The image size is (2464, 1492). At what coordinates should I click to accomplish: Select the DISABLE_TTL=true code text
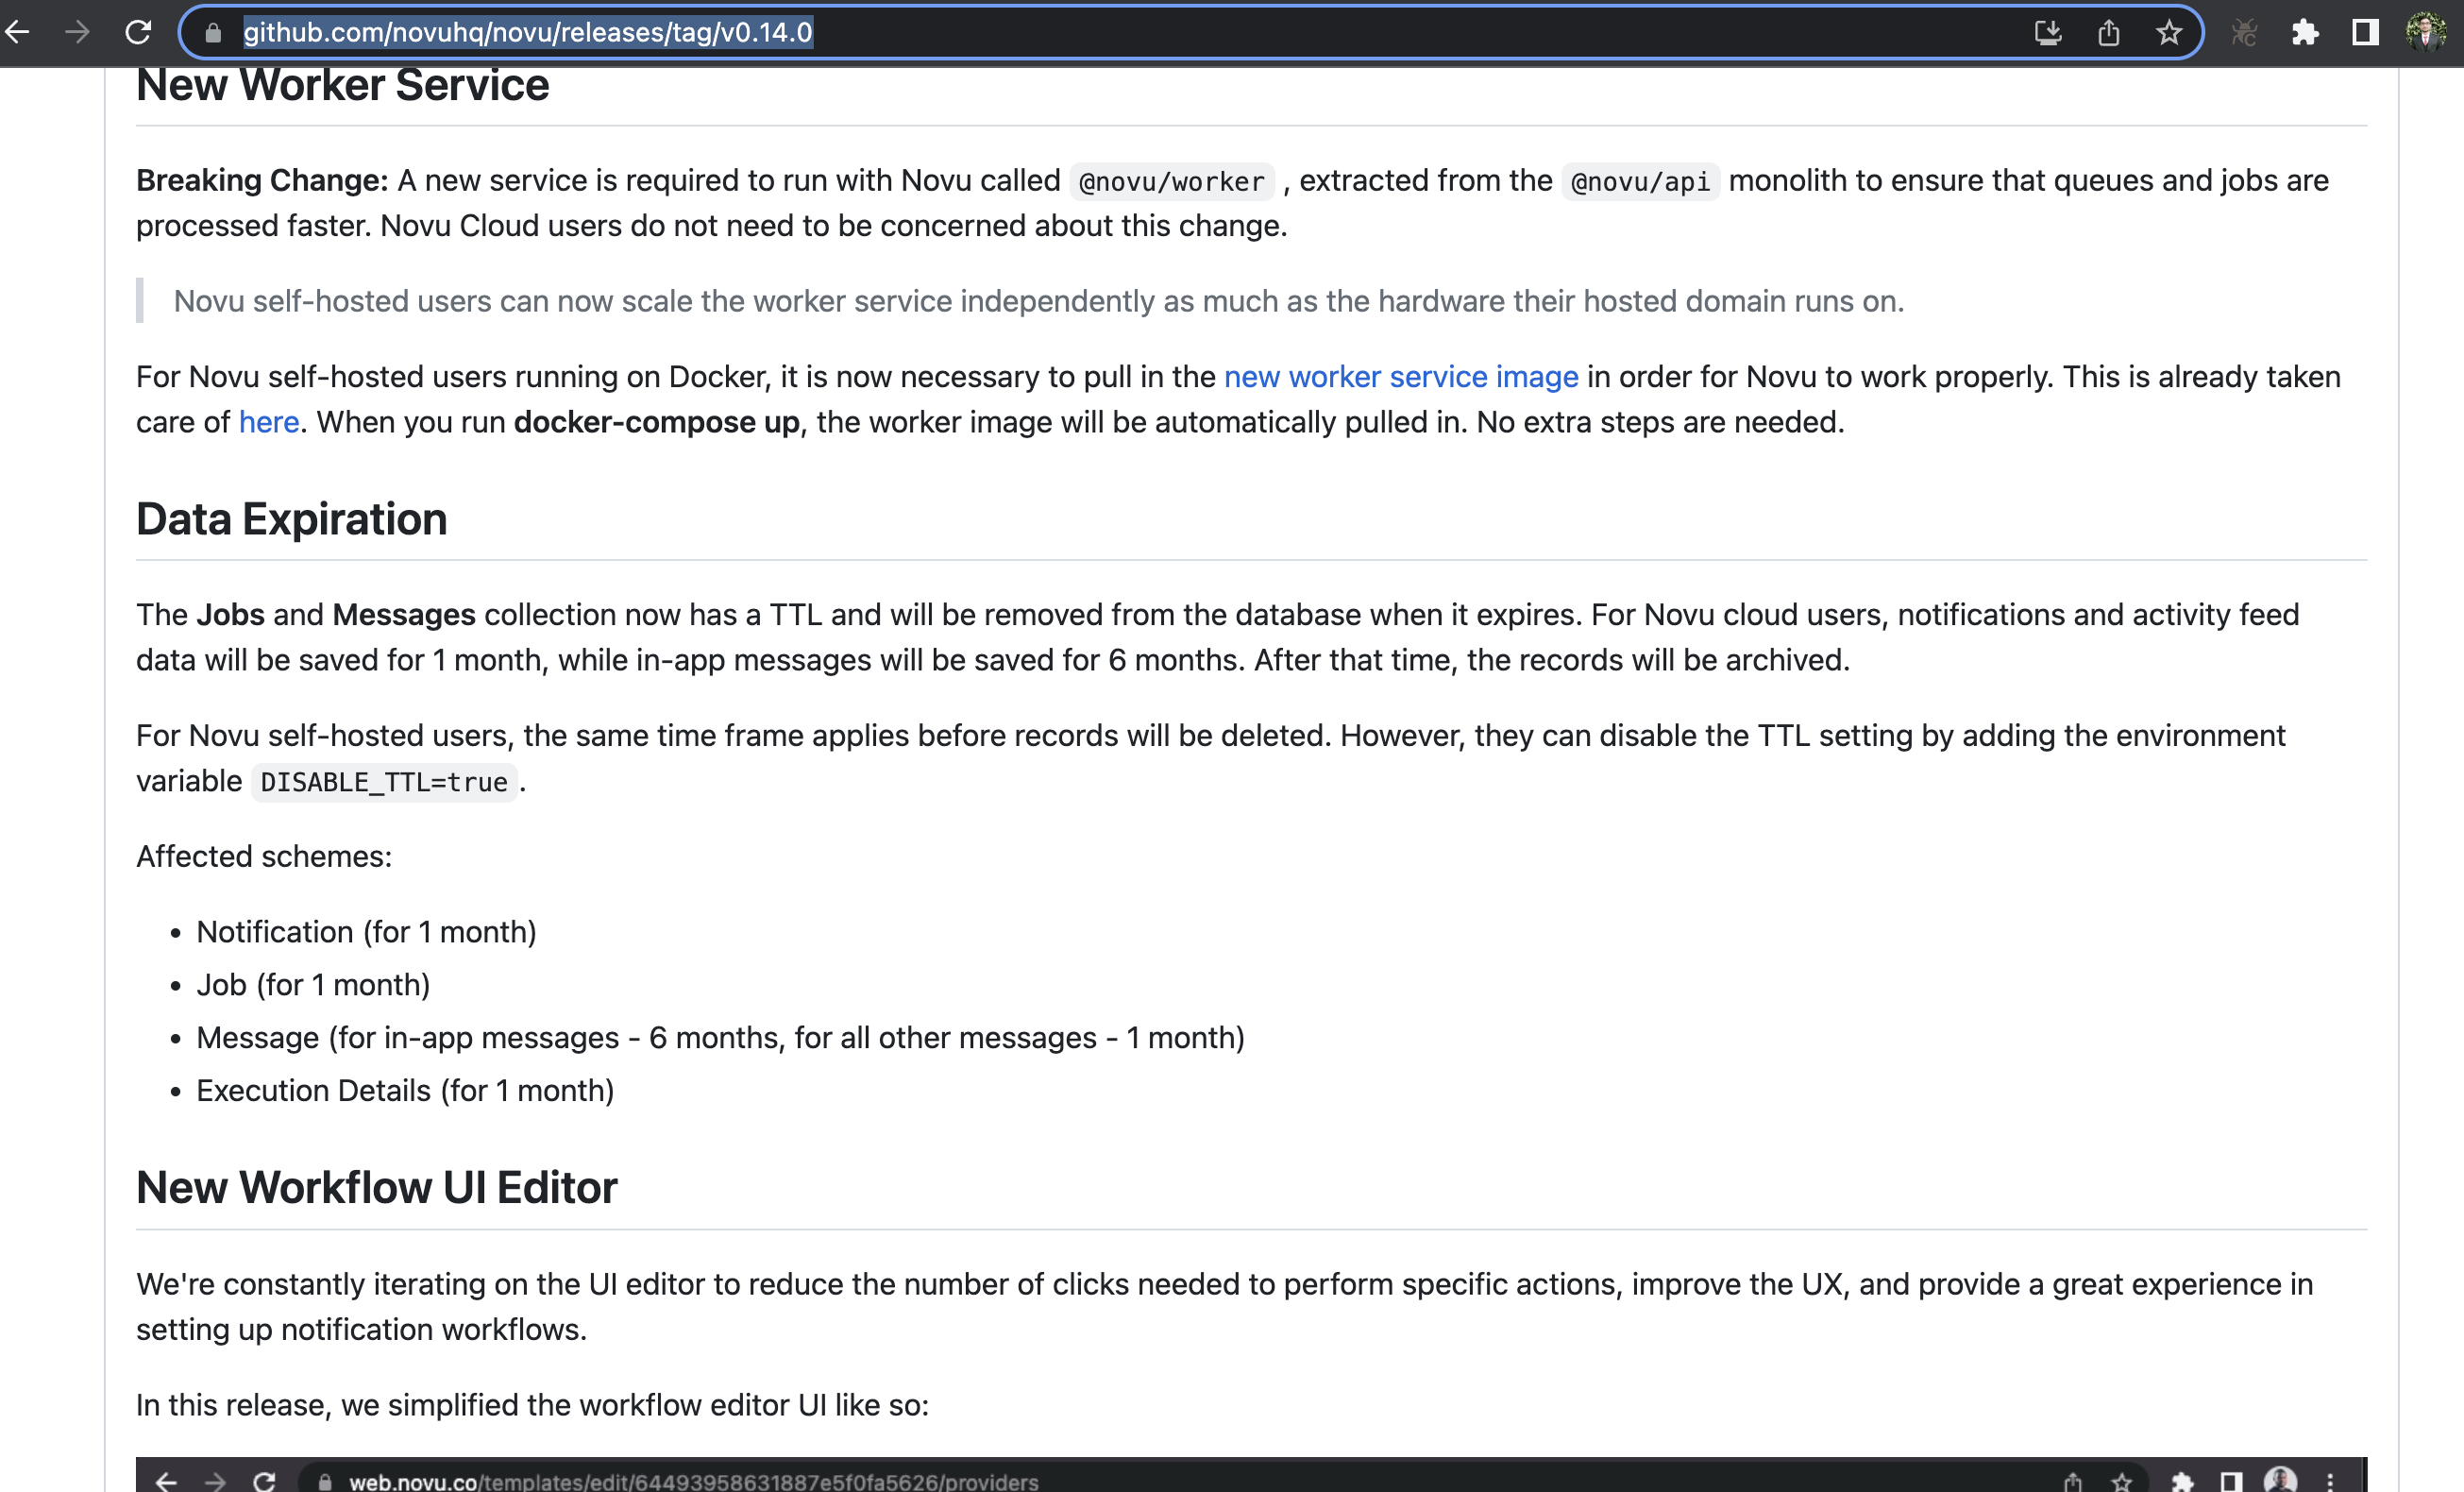coord(383,782)
